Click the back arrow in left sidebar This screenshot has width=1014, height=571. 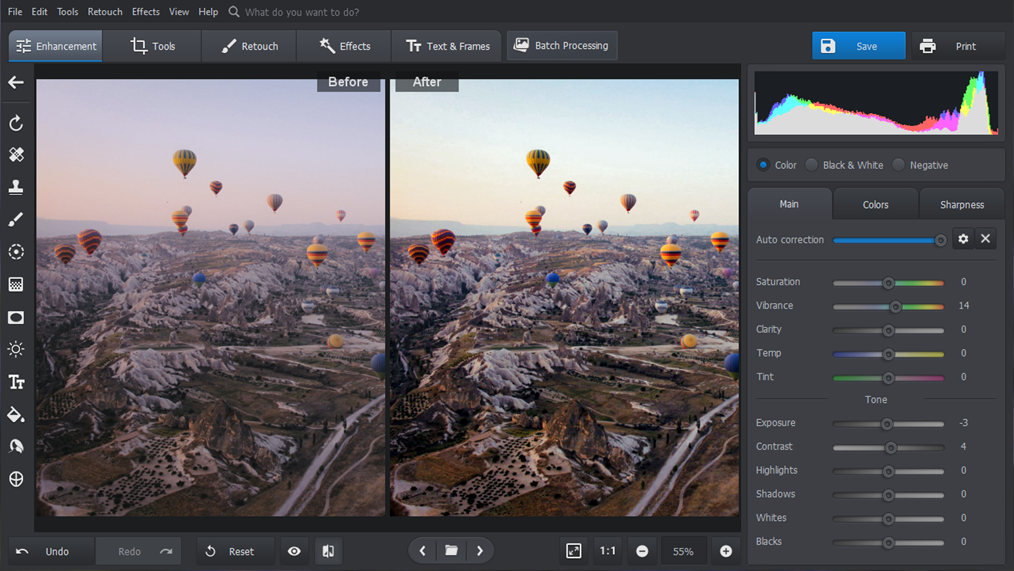tap(16, 83)
